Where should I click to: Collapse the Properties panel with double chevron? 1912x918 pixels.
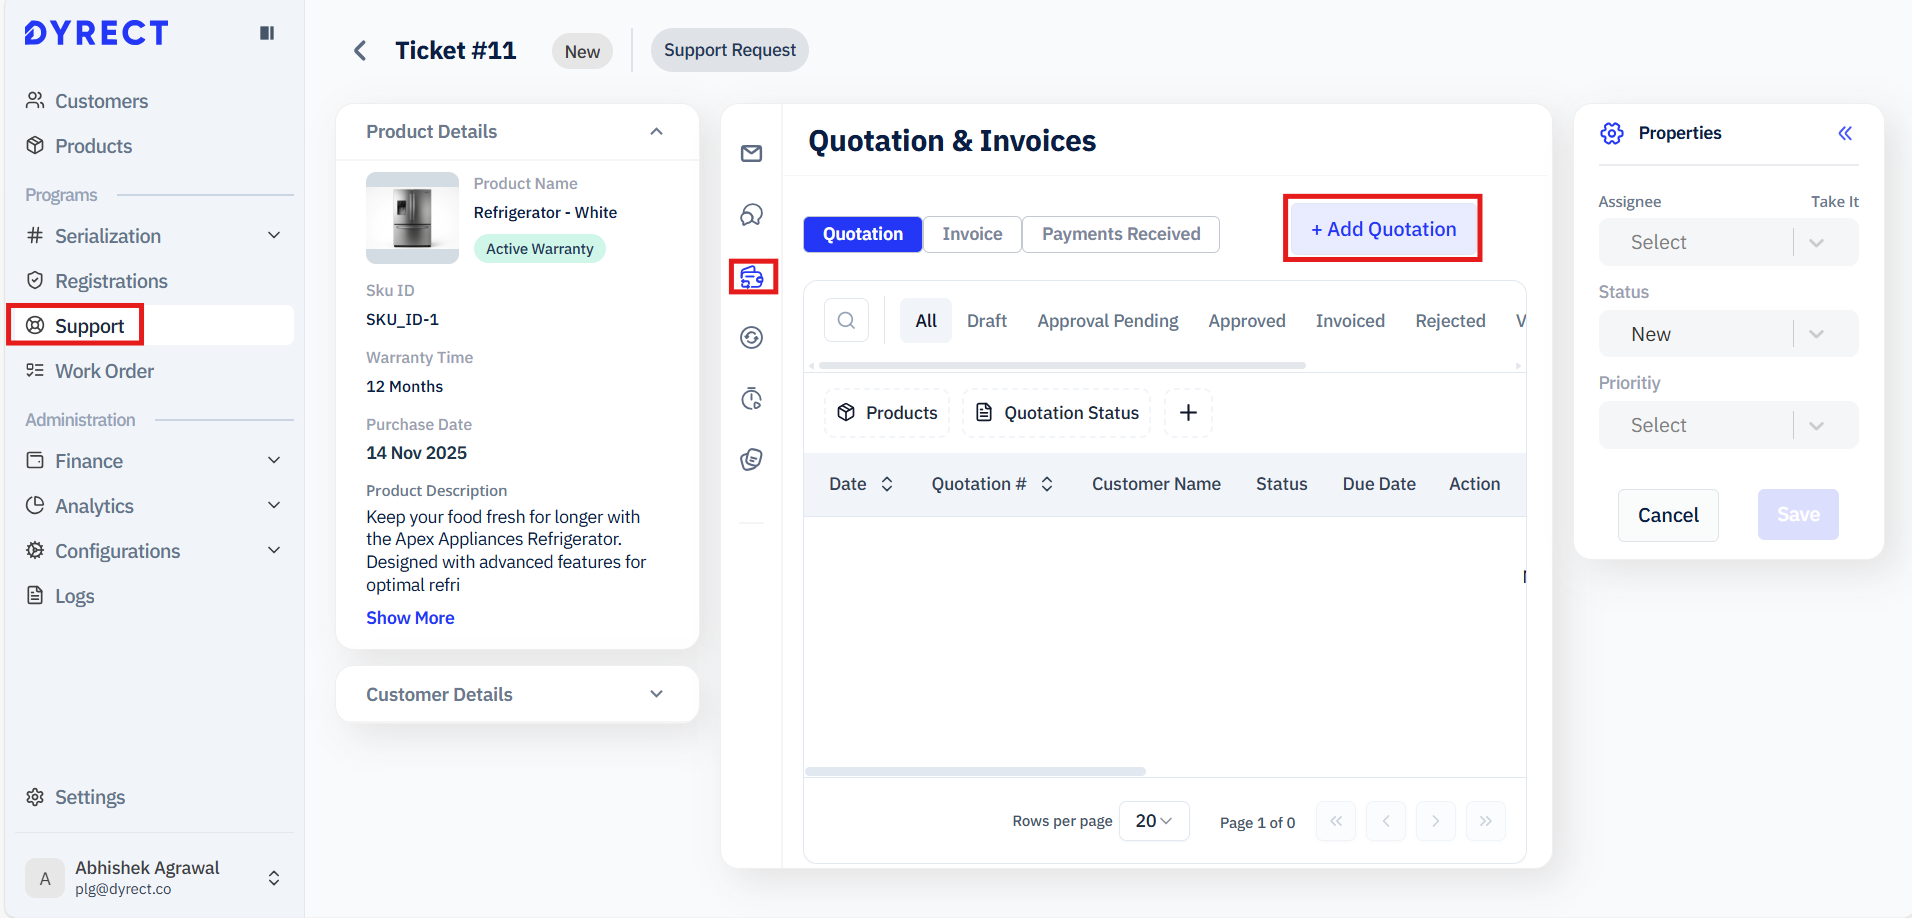pyautogui.click(x=1844, y=133)
